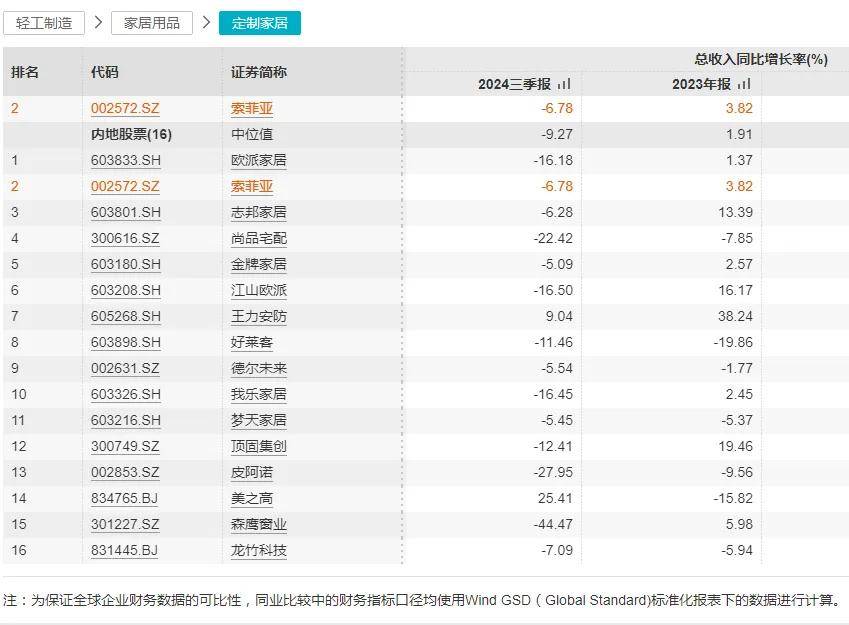Image resolution: width=849 pixels, height=625 pixels.
Task: Click 欧派家居 2024 Q3 value -16.18
Action: (553, 160)
